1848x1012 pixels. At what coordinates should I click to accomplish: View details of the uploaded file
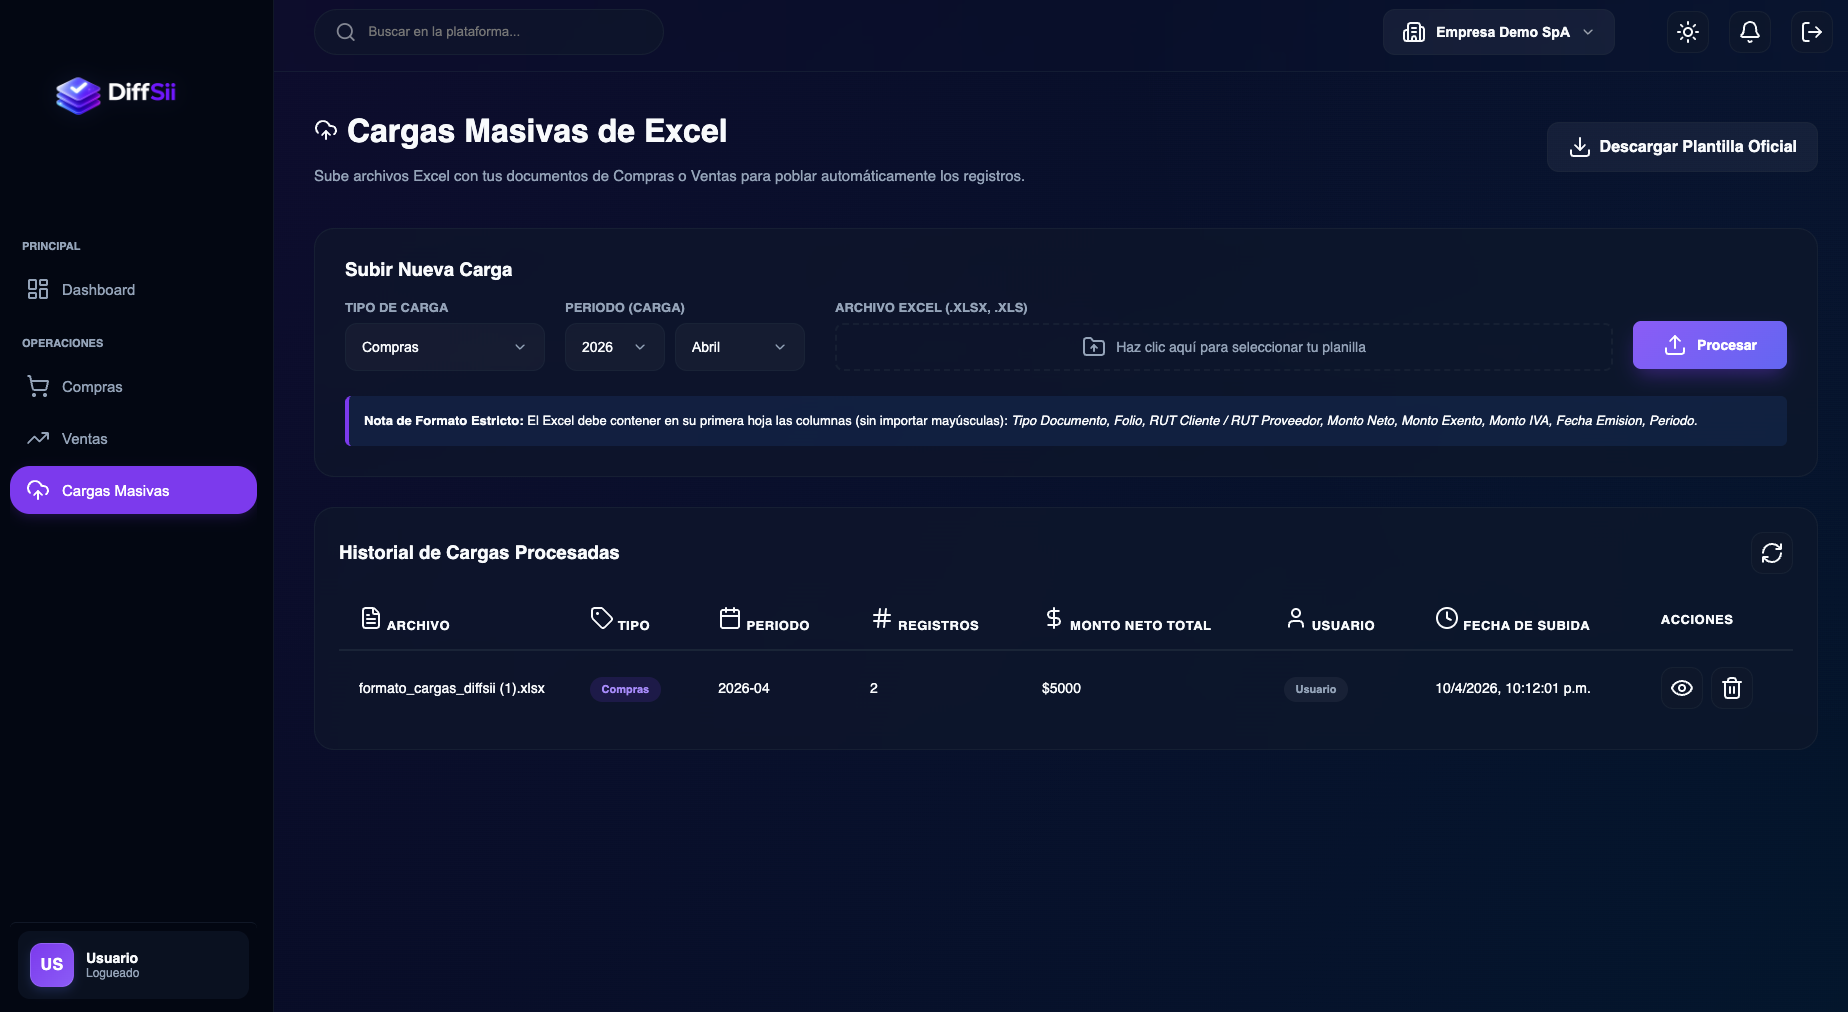coord(1681,688)
